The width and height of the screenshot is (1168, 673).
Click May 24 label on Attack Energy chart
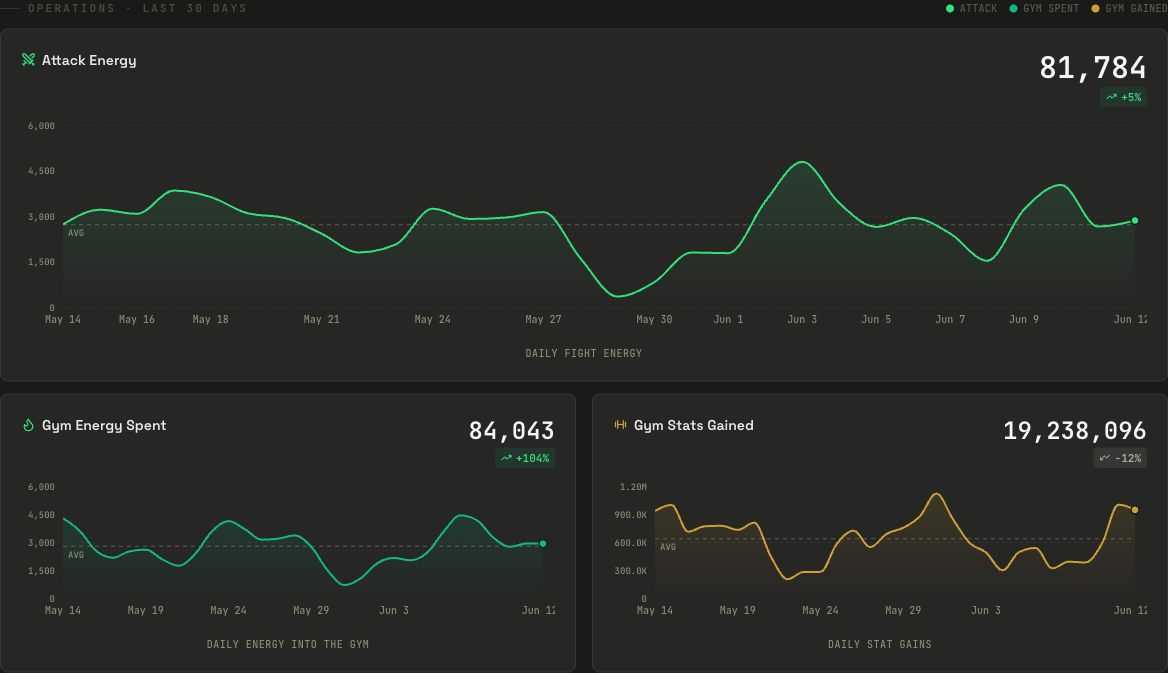(433, 319)
